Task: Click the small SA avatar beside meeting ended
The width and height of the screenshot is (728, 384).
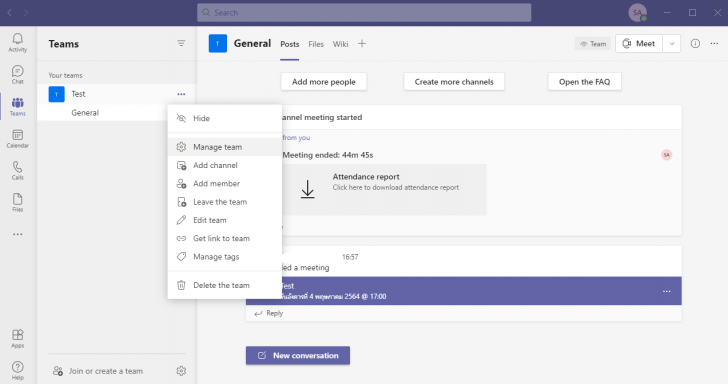Action: 667,155
